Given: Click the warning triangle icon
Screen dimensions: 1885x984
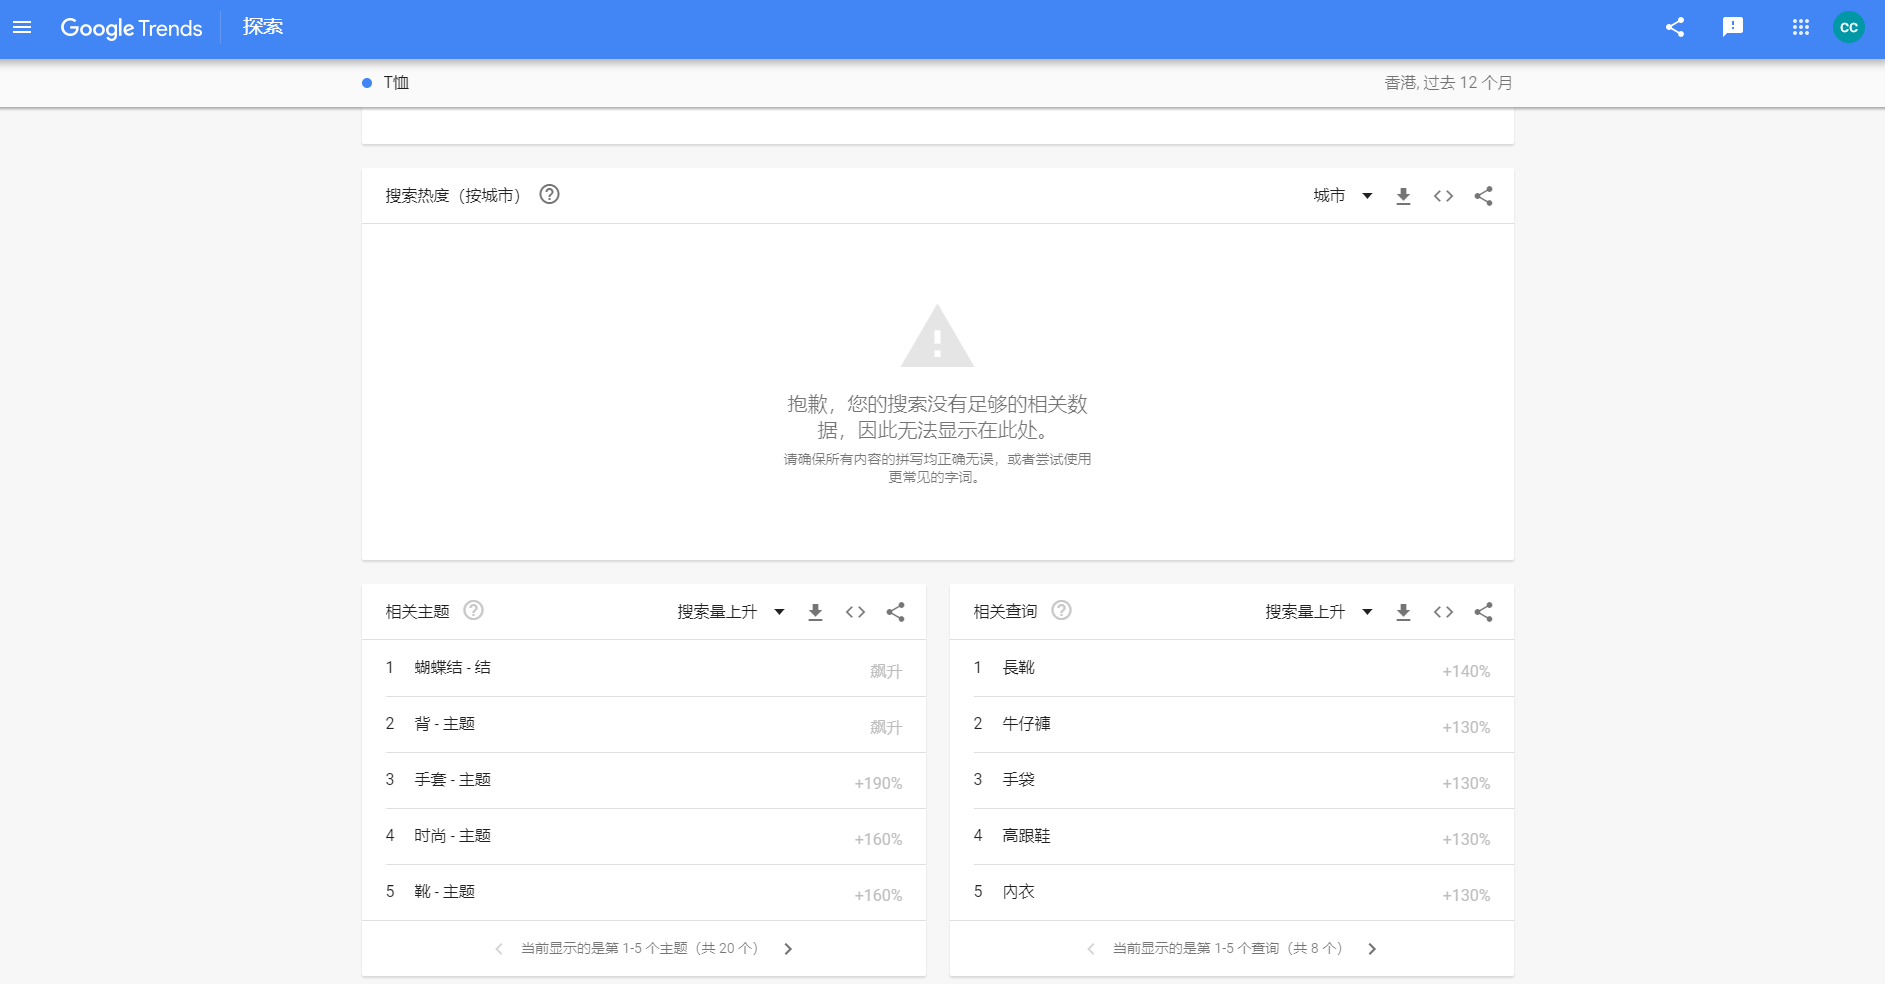Looking at the screenshot, I should pyautogui.click(x=937, y=337).
